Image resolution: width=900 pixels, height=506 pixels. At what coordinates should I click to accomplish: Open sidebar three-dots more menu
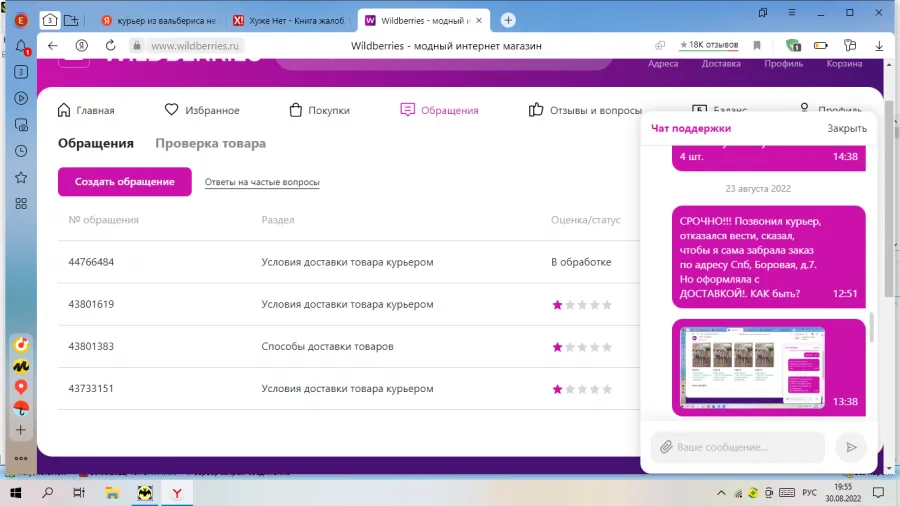(21, 458)
